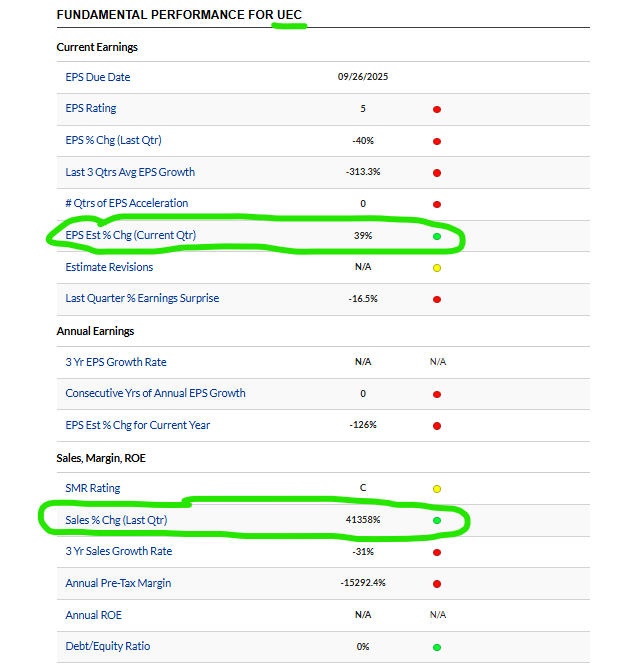Click the red dot beside Annual Pre-Tax Margin
Viewport: 620px width, 665px height.
[436, 584]
